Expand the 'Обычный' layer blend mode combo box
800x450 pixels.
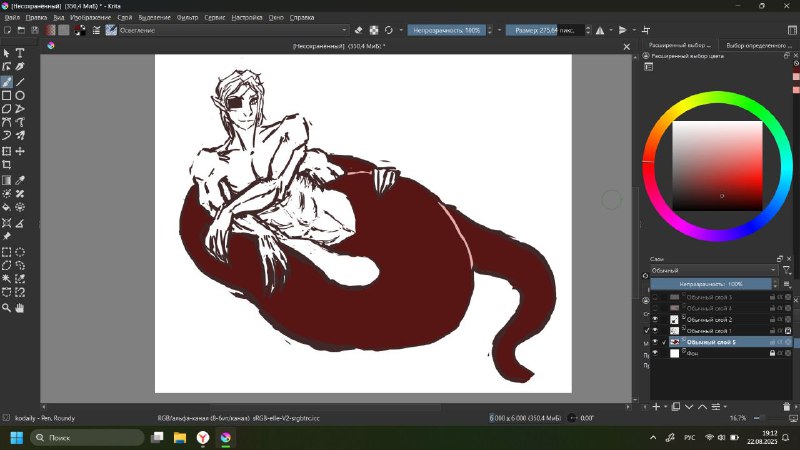[x=713, y=270]
